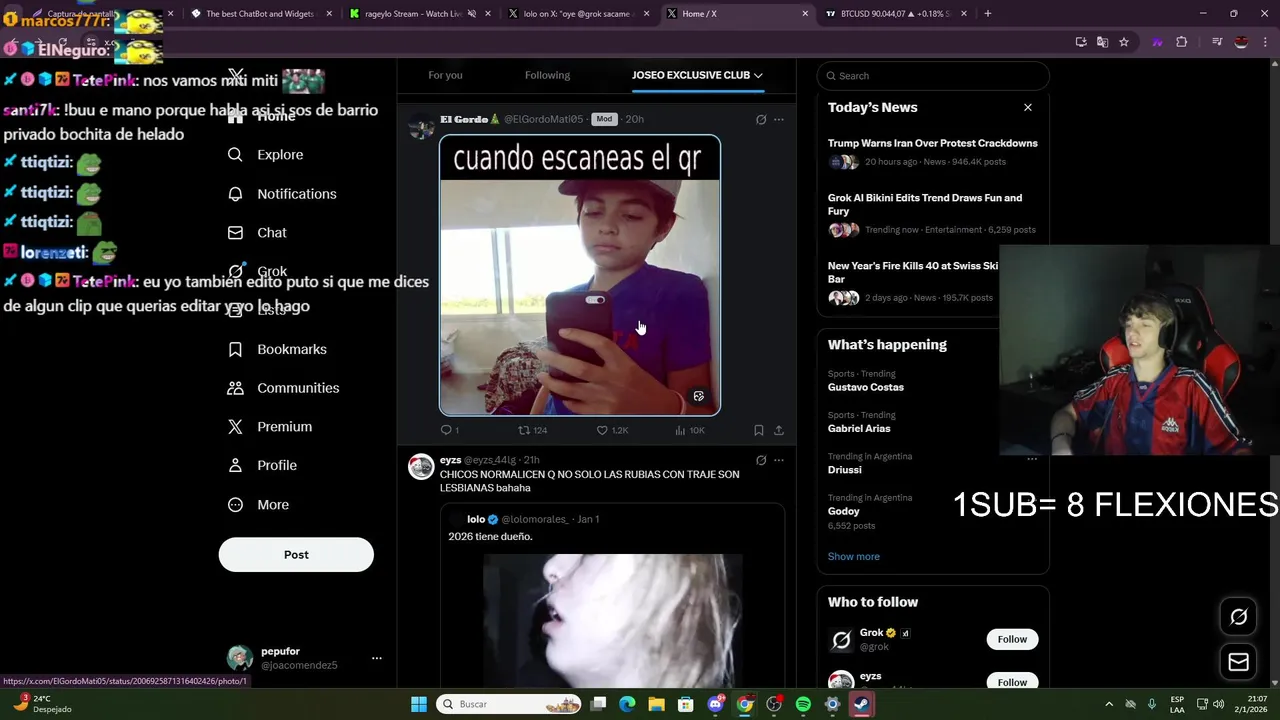Click the white Post button
Viewport: 1280px width, 720px height.
[x=296, y=555]
